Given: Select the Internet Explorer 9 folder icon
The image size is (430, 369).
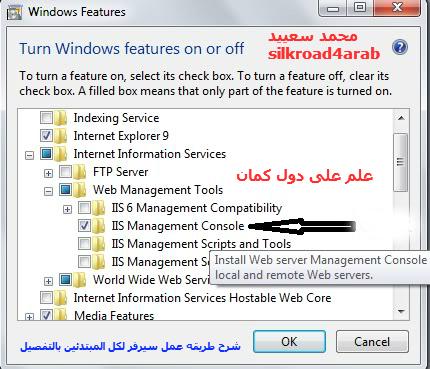Looking at the screenshot, I should point(61,136).
